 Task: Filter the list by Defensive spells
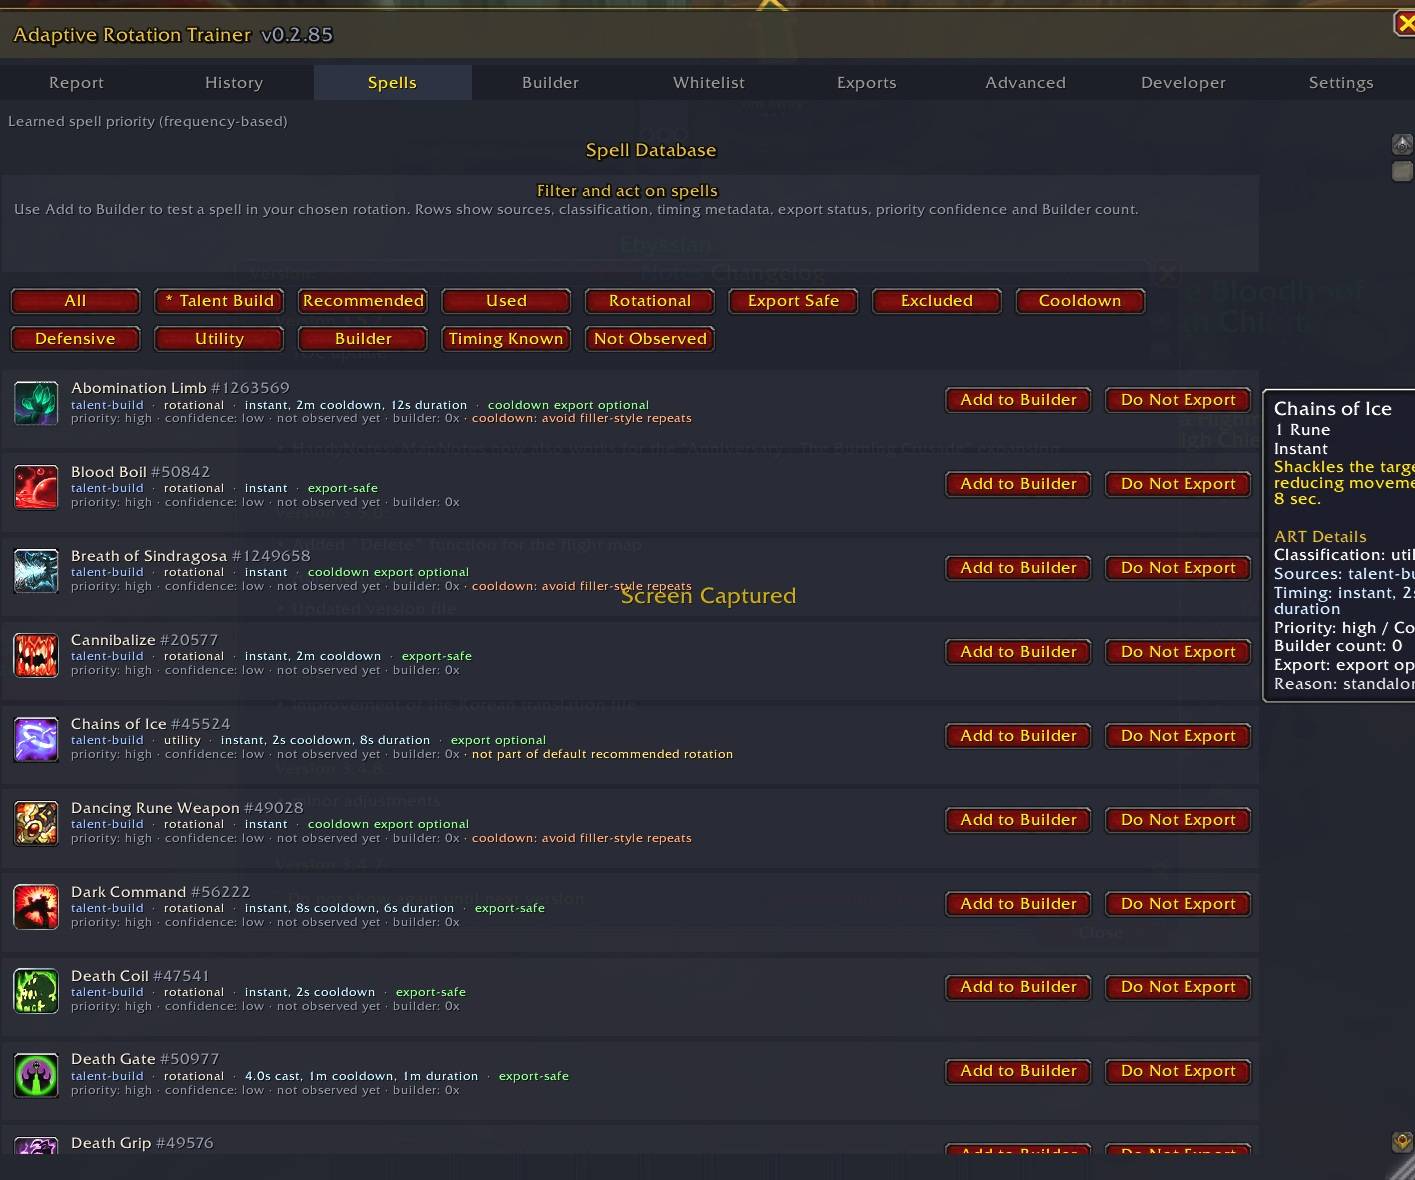pyautogui.click(x=75, y=339)
